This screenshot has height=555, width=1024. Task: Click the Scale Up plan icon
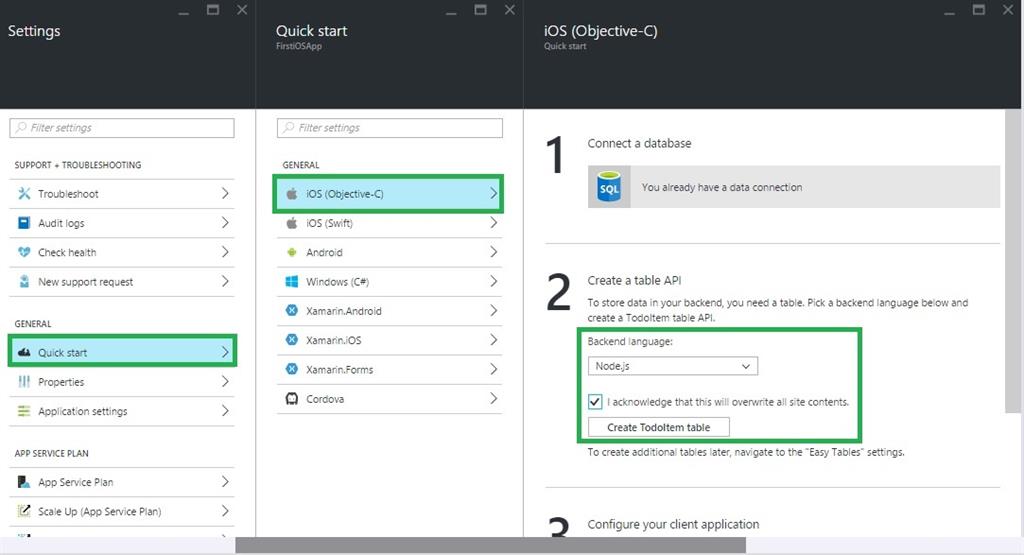click(x=24, y=511)
